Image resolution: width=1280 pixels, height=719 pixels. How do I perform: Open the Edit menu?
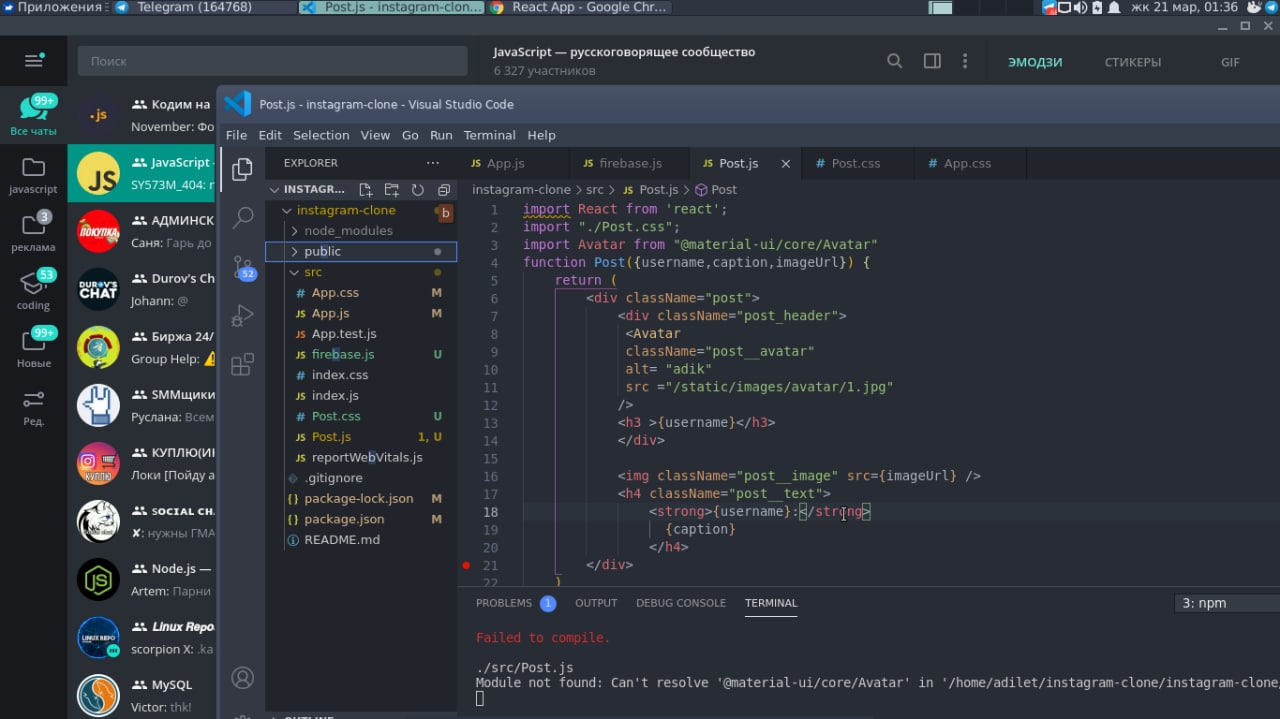point(270,135)
